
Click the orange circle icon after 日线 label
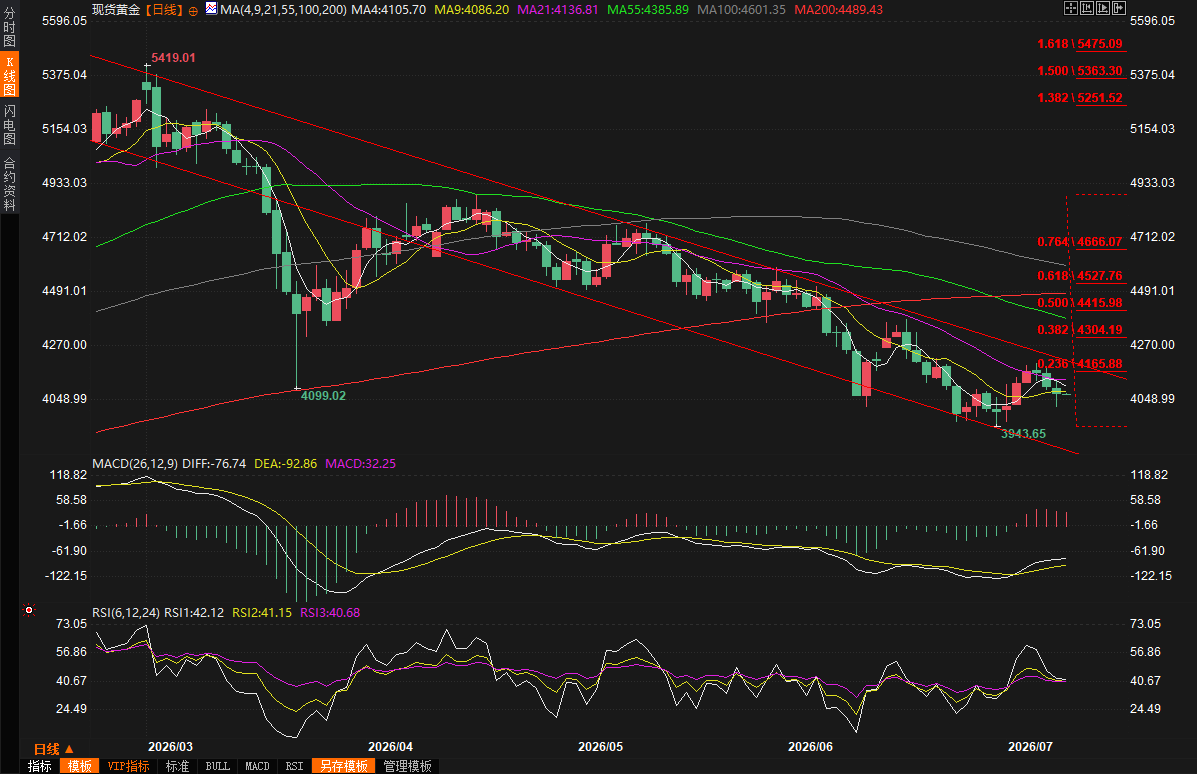(x=193, y=11)
